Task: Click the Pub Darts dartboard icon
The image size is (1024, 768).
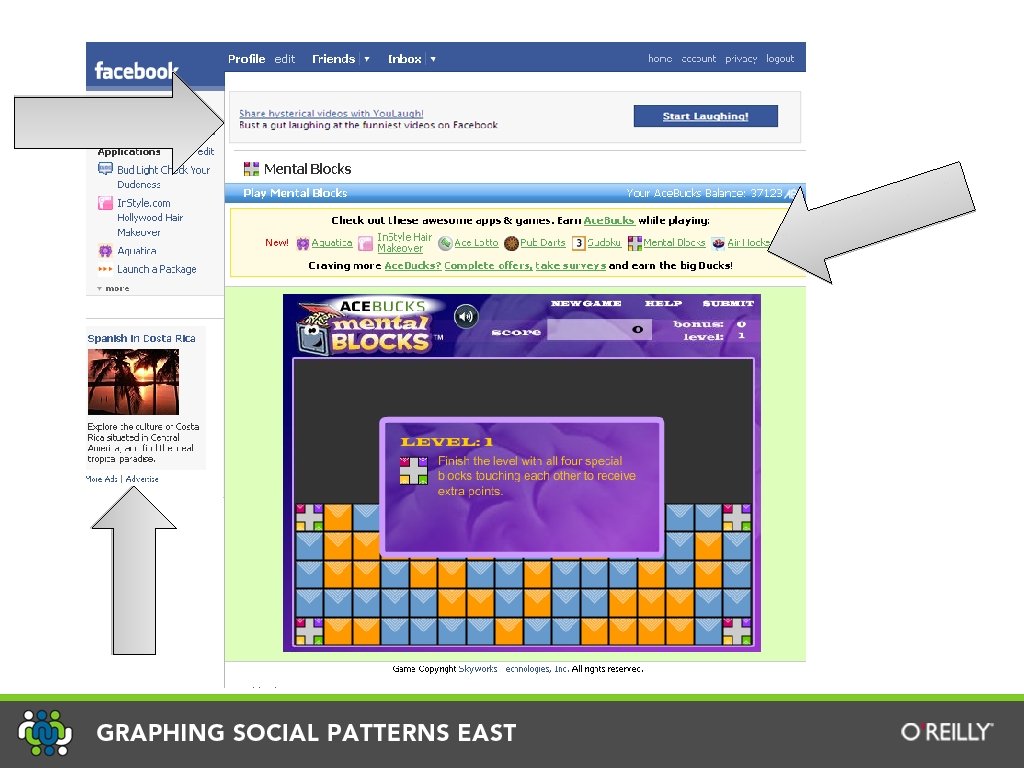Action: (511, 243)
